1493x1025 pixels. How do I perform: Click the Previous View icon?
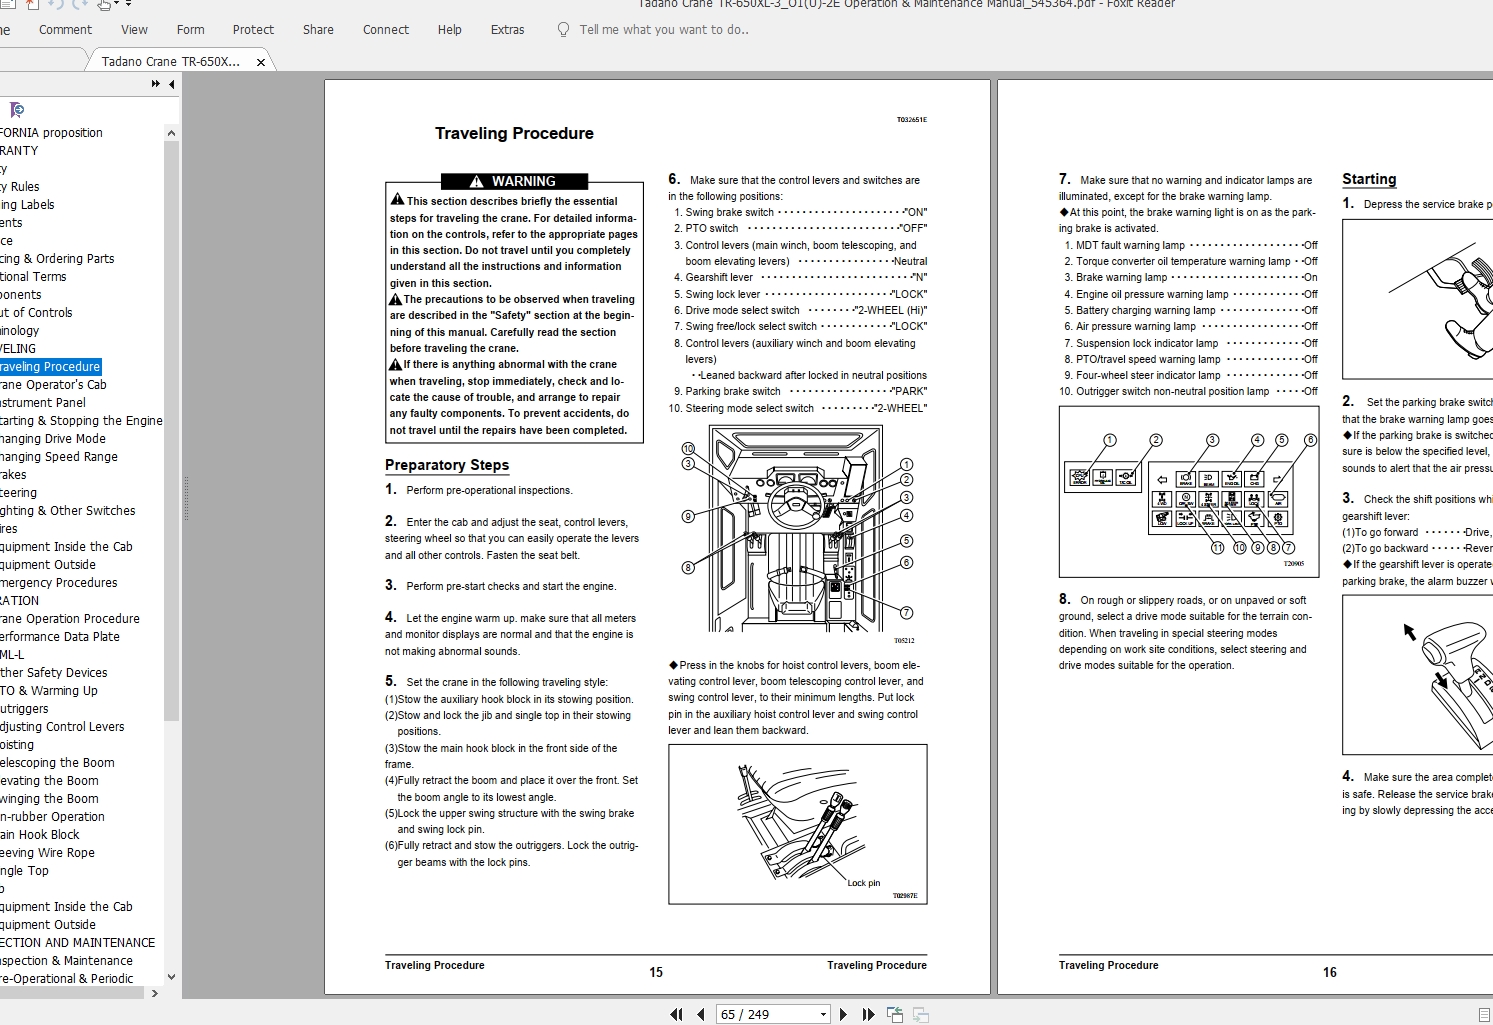click(x=895, y=1014)
